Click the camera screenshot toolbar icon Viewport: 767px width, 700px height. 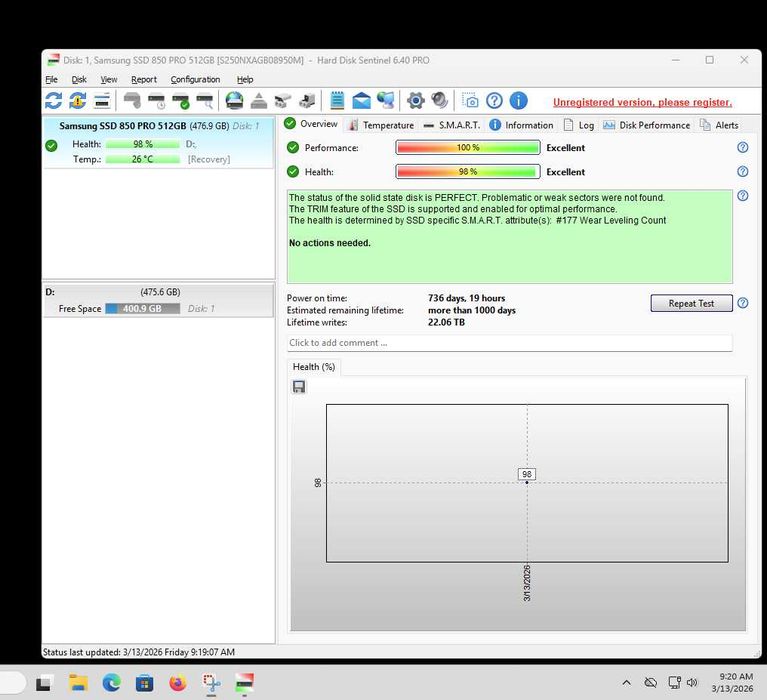click(x=470, y=101)
